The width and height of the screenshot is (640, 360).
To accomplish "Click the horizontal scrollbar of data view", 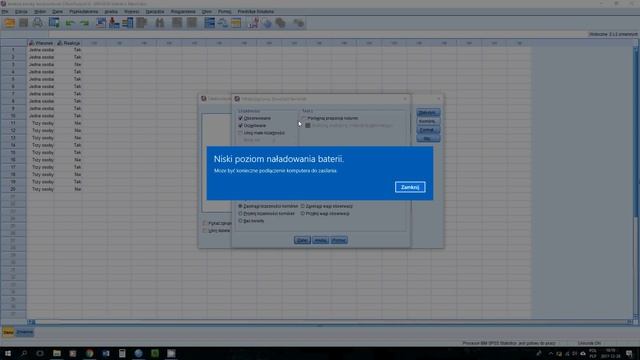I will pos(331,322).
